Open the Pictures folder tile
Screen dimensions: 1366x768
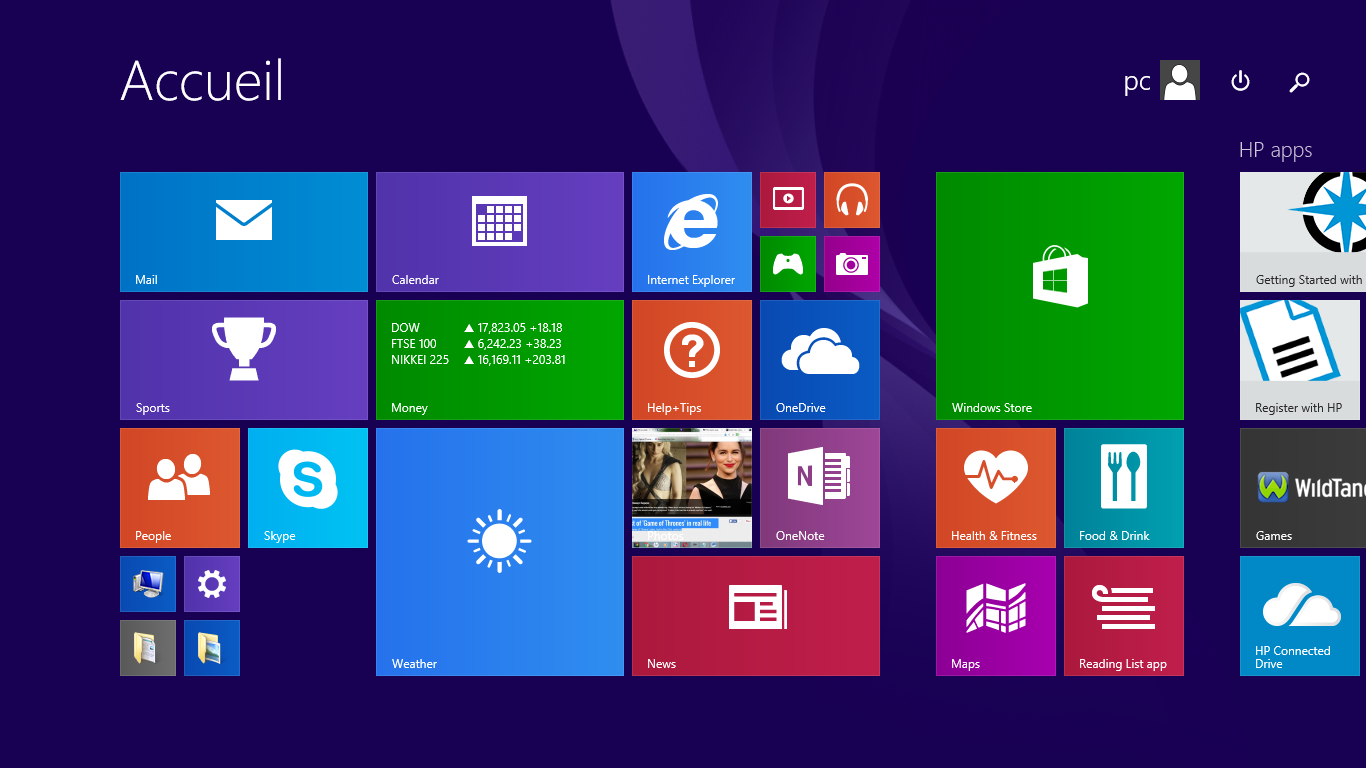212,648
